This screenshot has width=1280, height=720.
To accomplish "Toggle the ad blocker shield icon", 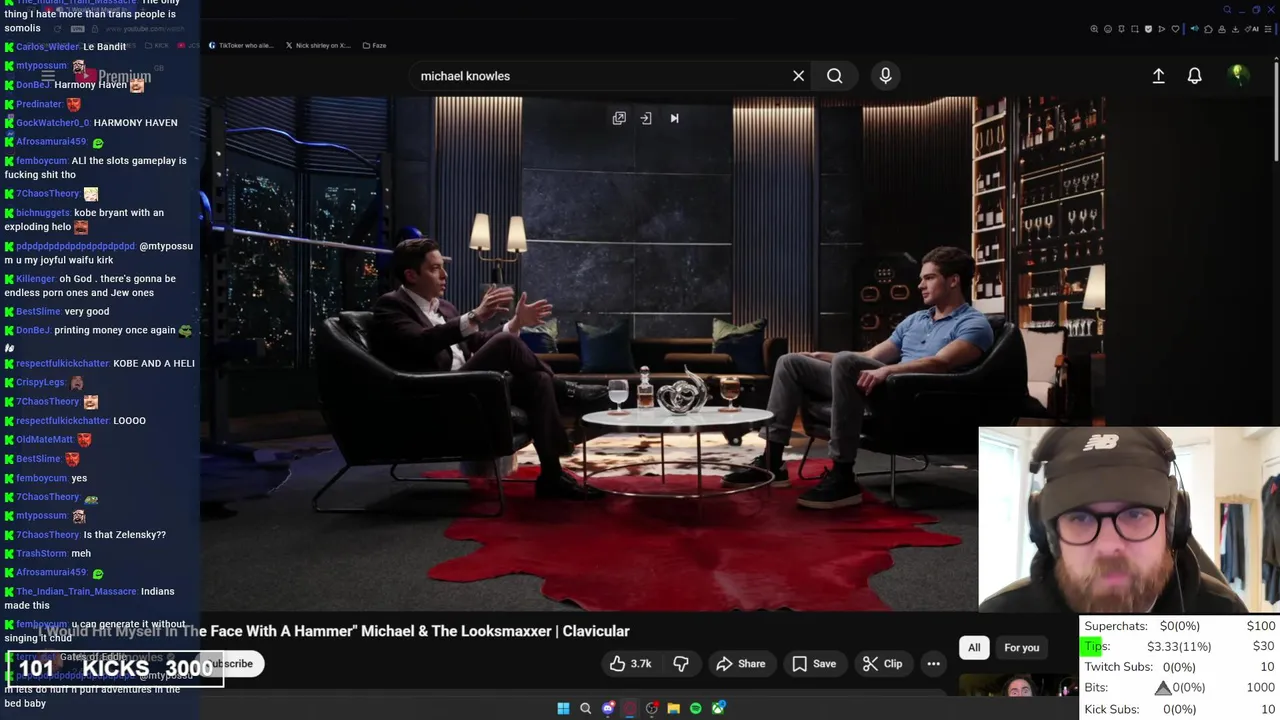I will (1148, 29).
